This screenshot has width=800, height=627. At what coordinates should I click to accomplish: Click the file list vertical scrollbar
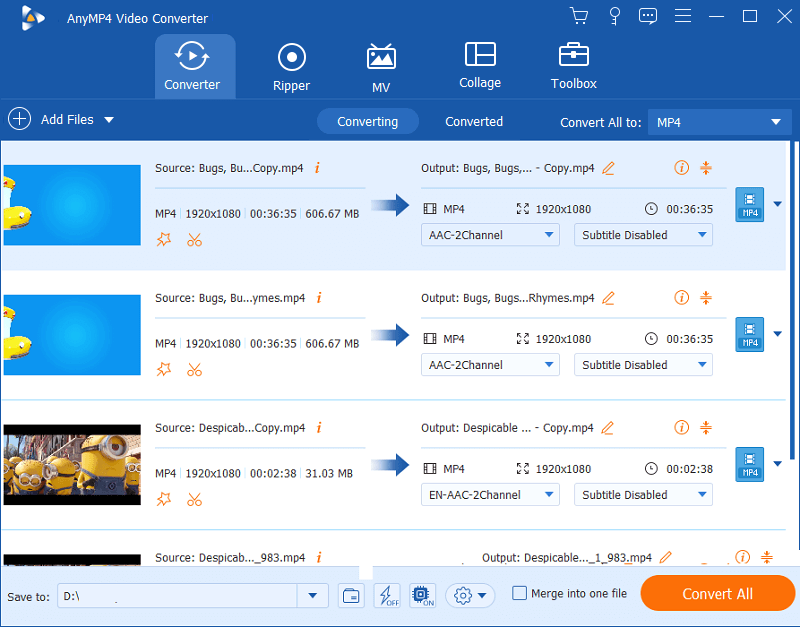[792, 301]
